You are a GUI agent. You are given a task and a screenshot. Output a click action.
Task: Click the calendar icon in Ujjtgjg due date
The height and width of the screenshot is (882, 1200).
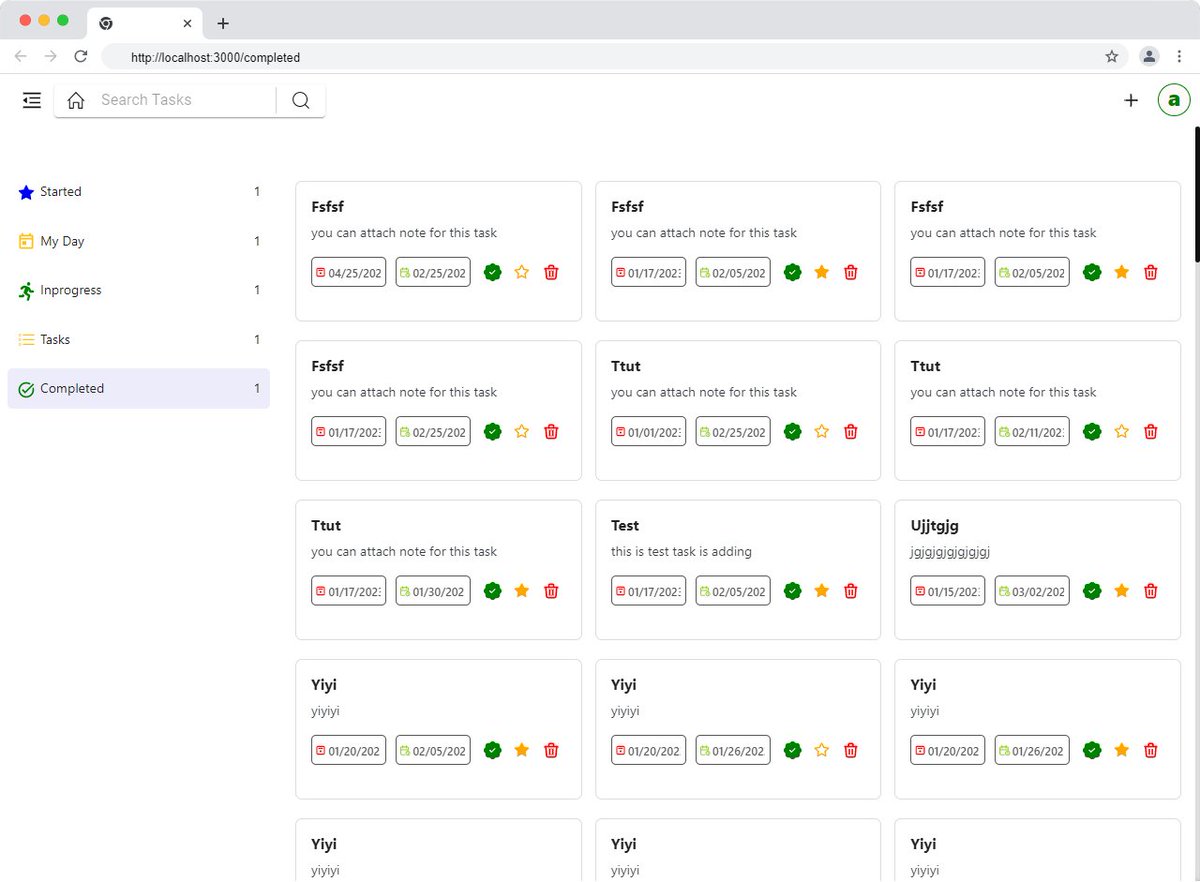point(1005,591)
